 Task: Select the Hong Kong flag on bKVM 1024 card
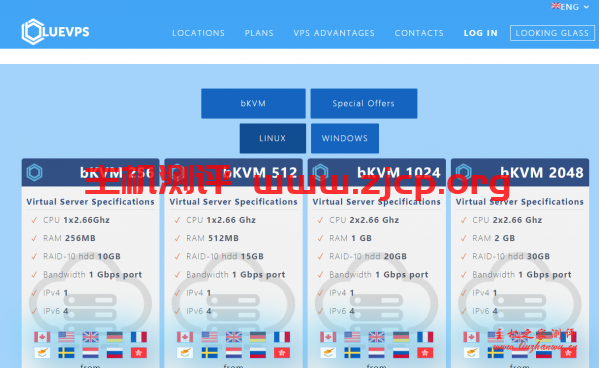click(x=425, y=353)
